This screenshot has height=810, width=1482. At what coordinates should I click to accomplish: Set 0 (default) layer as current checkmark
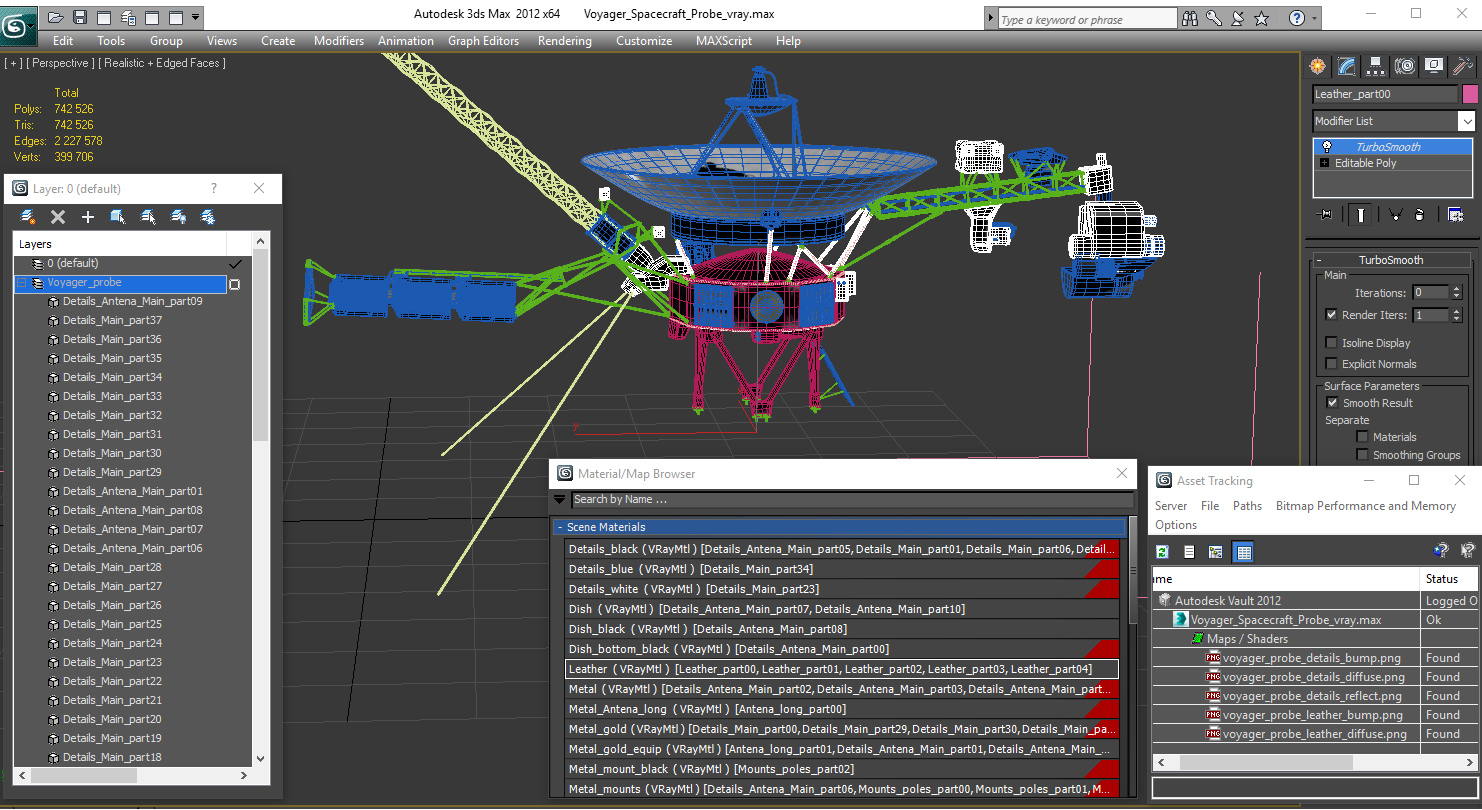(236, 264)
